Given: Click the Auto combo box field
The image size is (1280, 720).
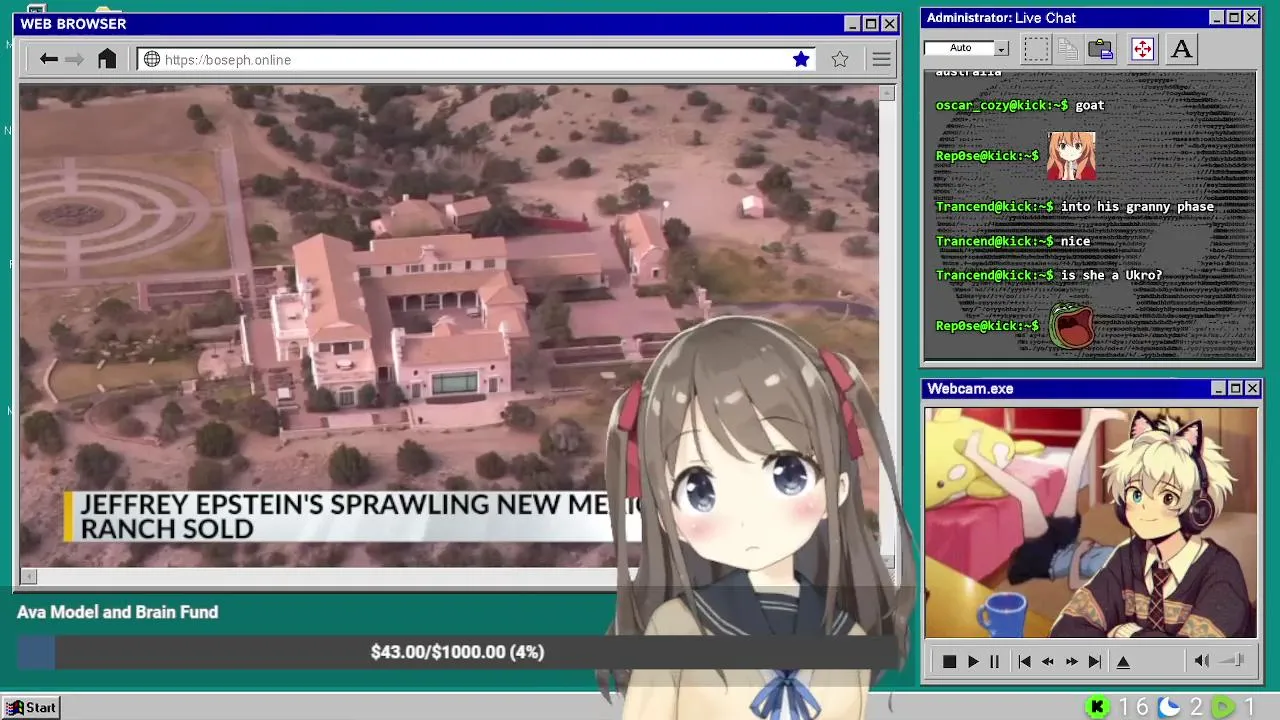Looking at the screenshot, I should point(966,48).
